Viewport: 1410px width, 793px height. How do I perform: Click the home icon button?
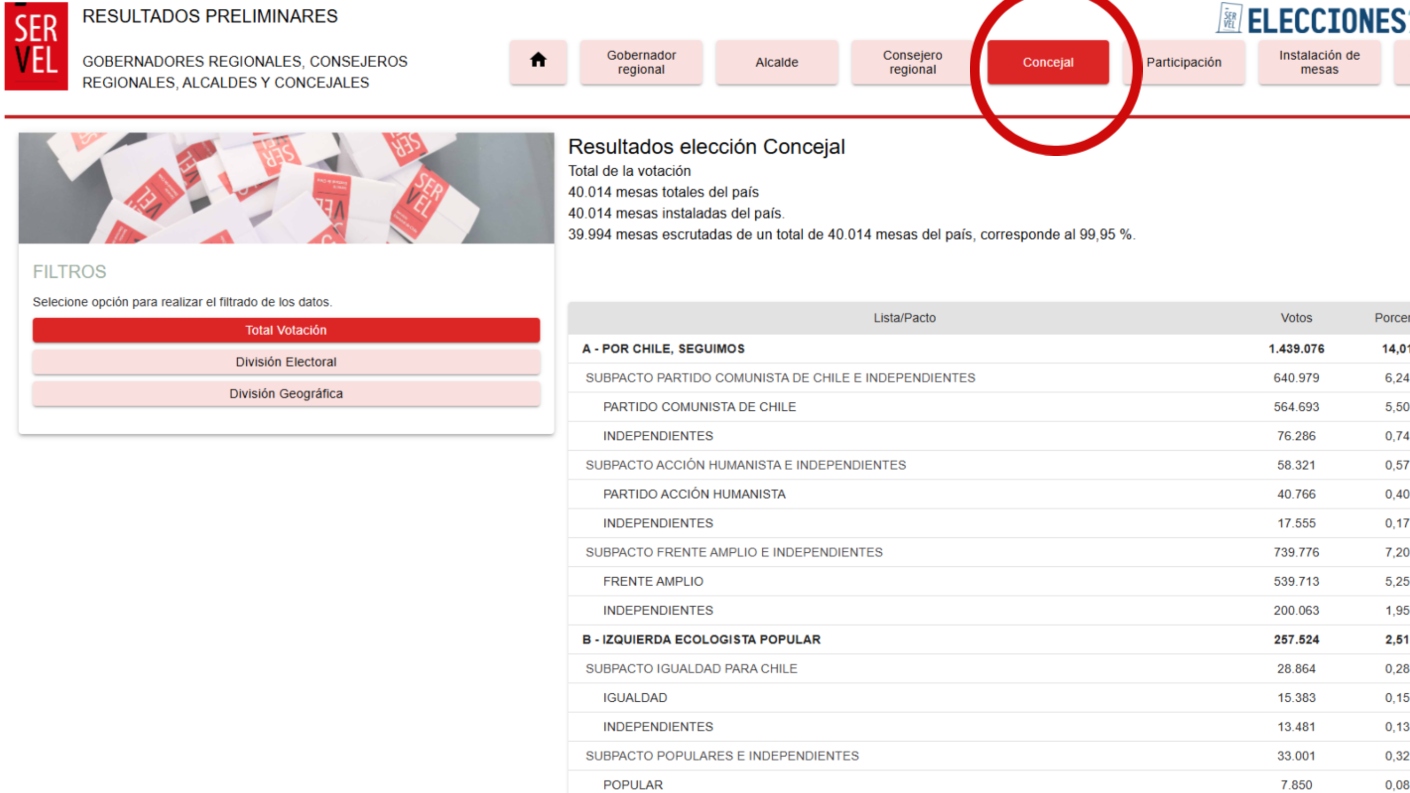538,62
